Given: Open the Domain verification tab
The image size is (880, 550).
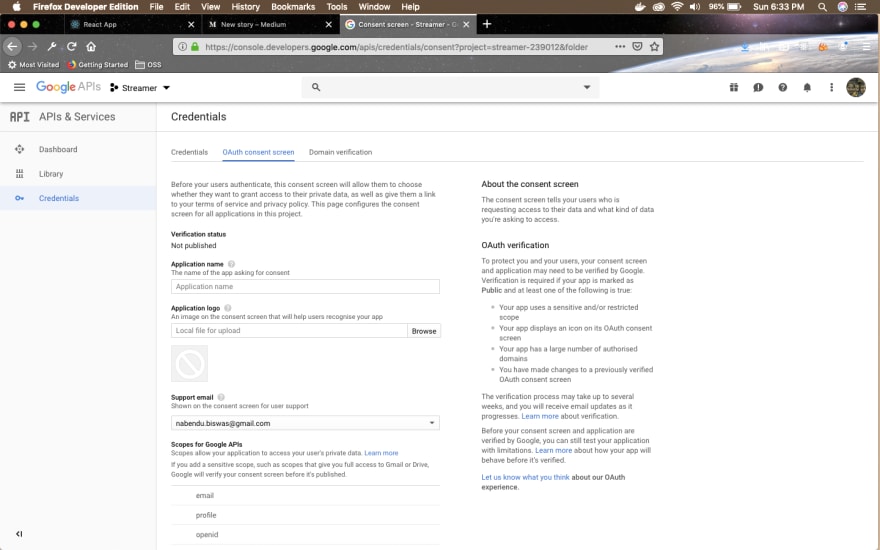Looking at the screenshot, I should pos(340,152).
